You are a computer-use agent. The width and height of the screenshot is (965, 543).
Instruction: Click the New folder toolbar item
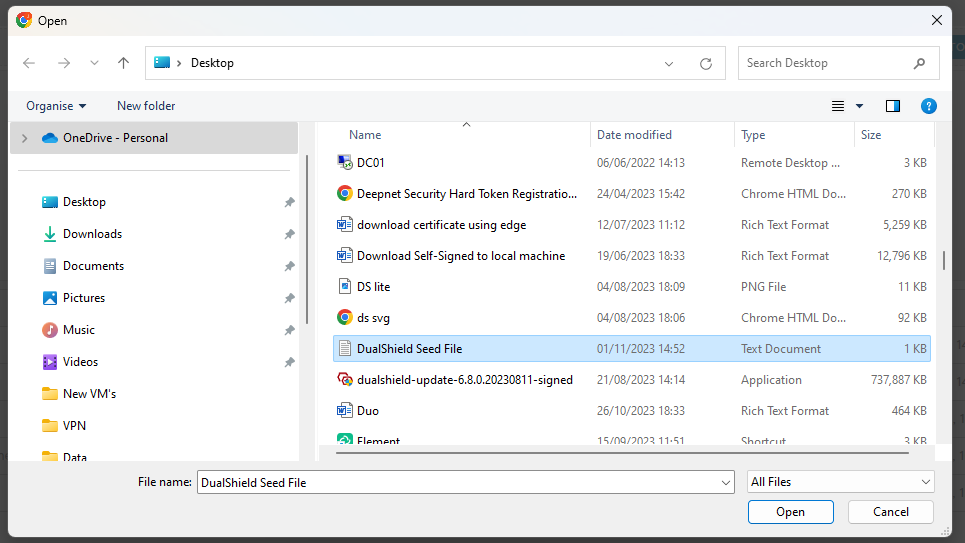[x=146, y=106]
